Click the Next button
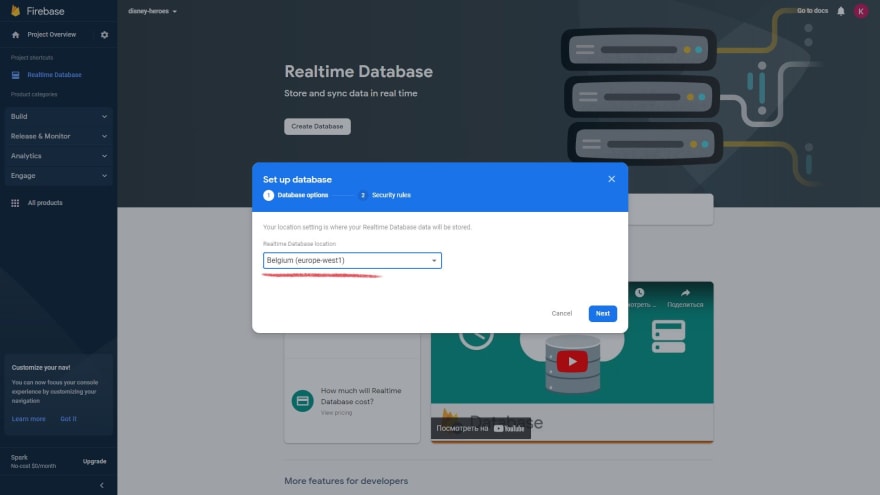The height and width of the screenshot is (495, 880). point(603,314)
